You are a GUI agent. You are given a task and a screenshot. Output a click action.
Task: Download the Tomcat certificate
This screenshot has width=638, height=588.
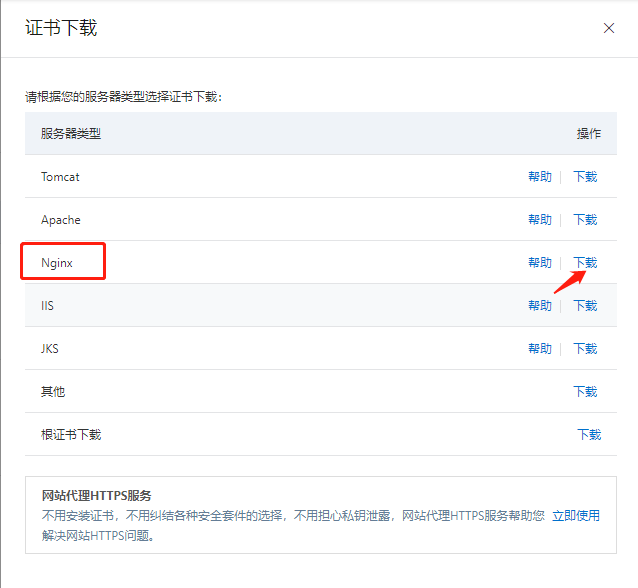pyautogui.click(x=585, y=177)
